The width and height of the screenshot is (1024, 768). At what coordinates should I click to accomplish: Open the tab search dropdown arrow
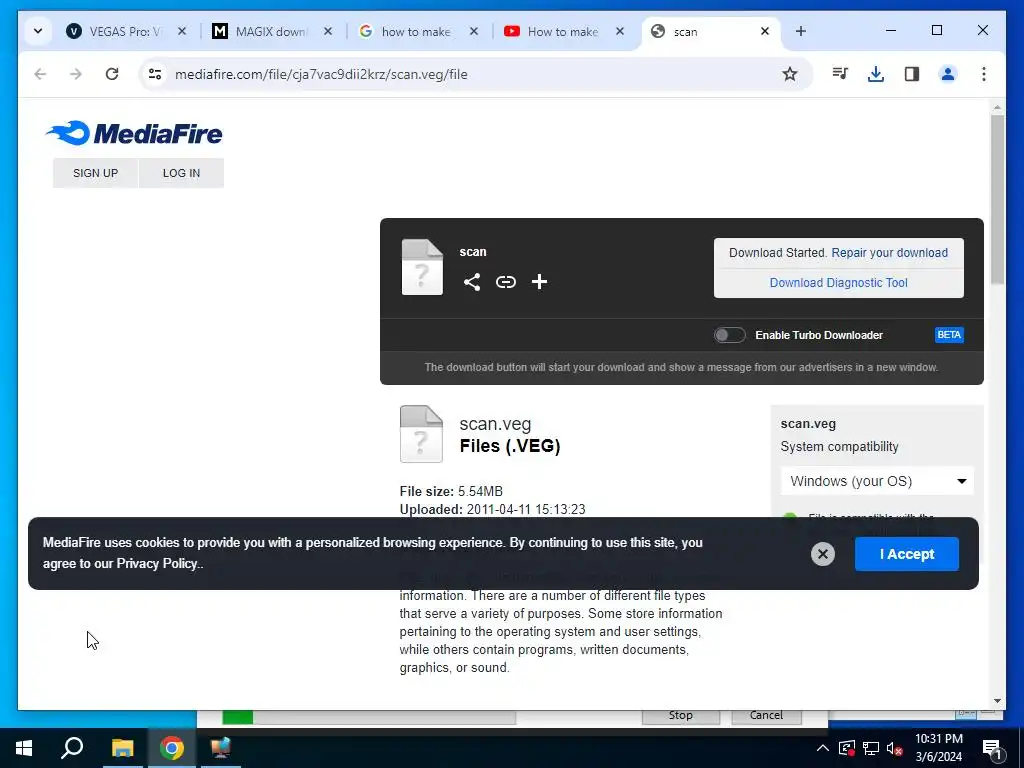tap(38, 31)
